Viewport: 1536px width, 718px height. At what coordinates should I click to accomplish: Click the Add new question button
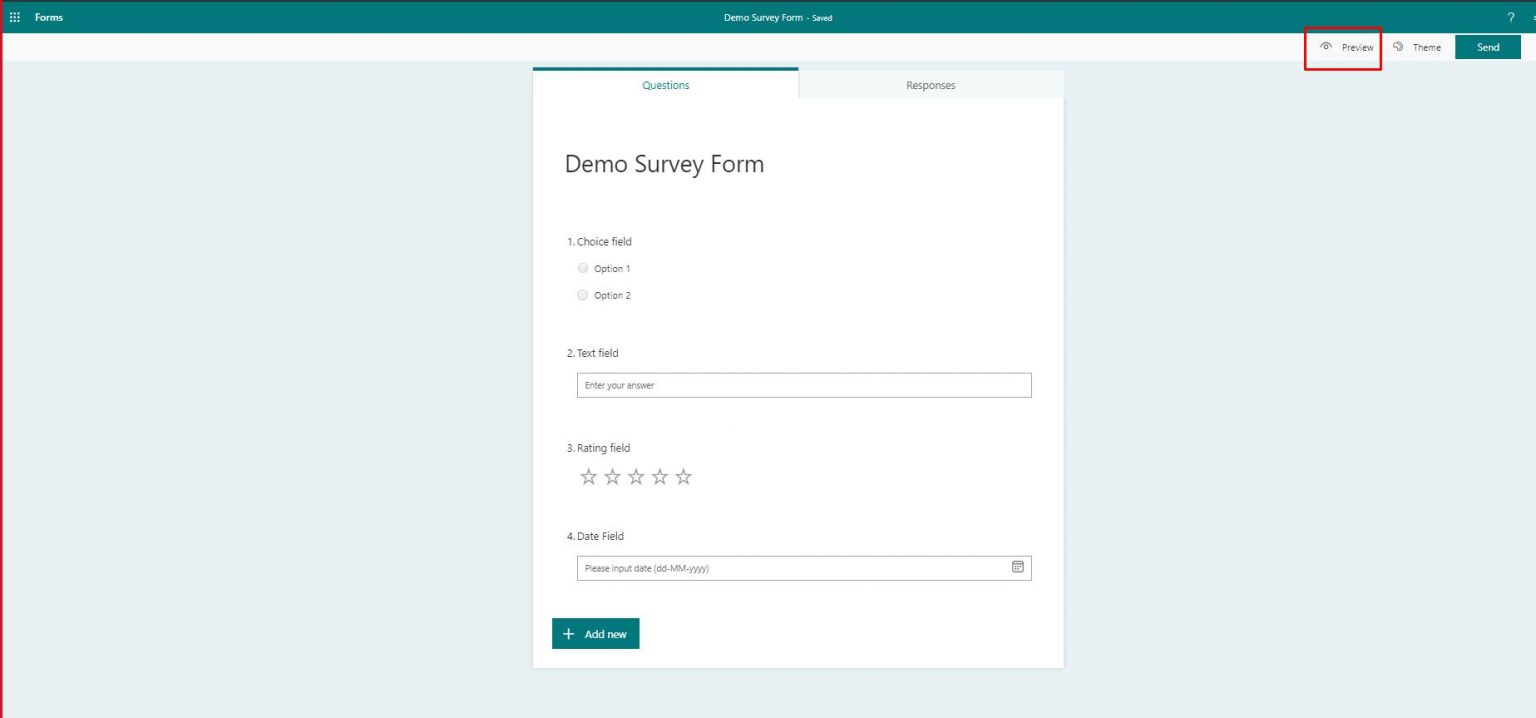[596, 633]
